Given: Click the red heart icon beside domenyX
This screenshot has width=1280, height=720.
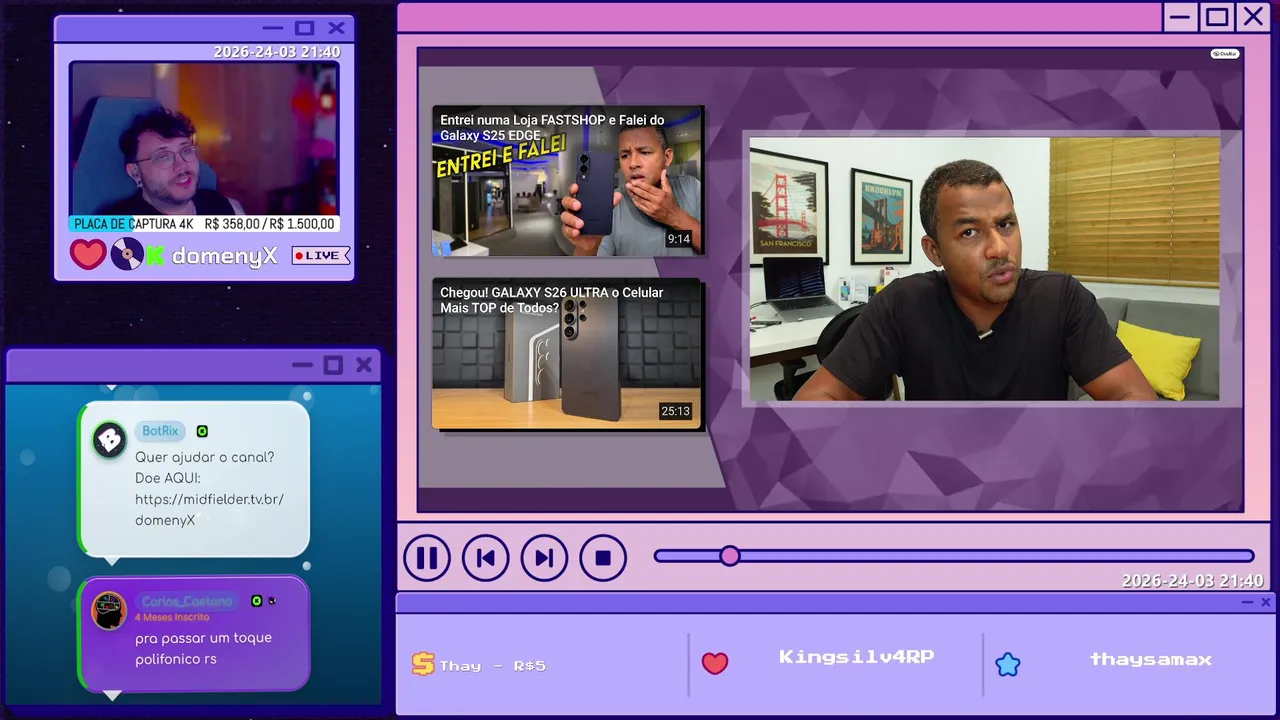Looking at the screenshot, I should (88, 254).
